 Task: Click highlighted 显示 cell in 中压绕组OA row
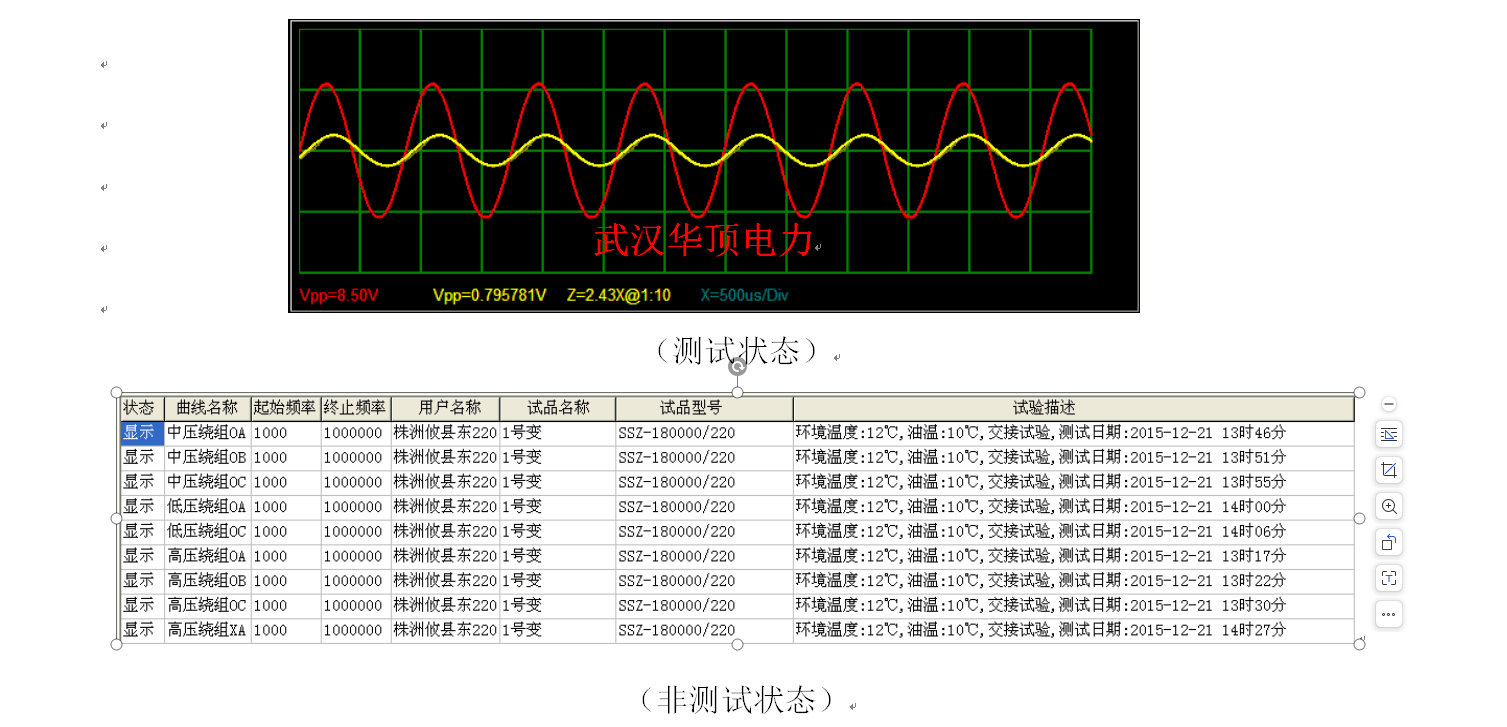[x=142, y=433]
